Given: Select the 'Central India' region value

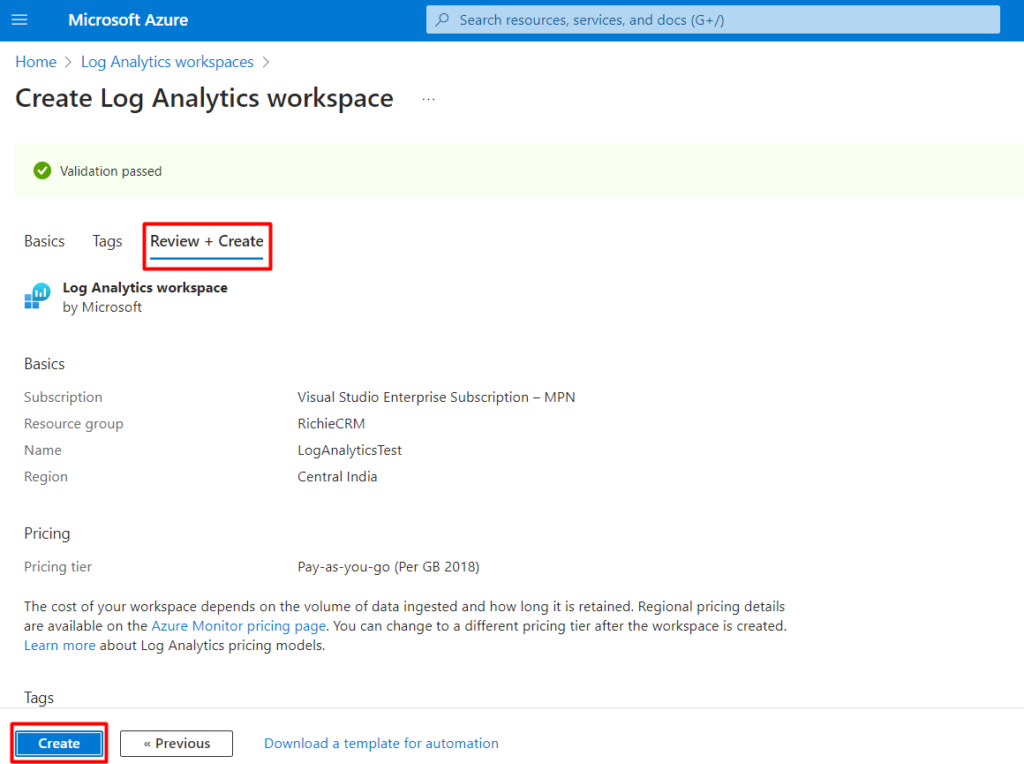Looking at the screenshot, I should pyautogui.click(x=338, y=477).
